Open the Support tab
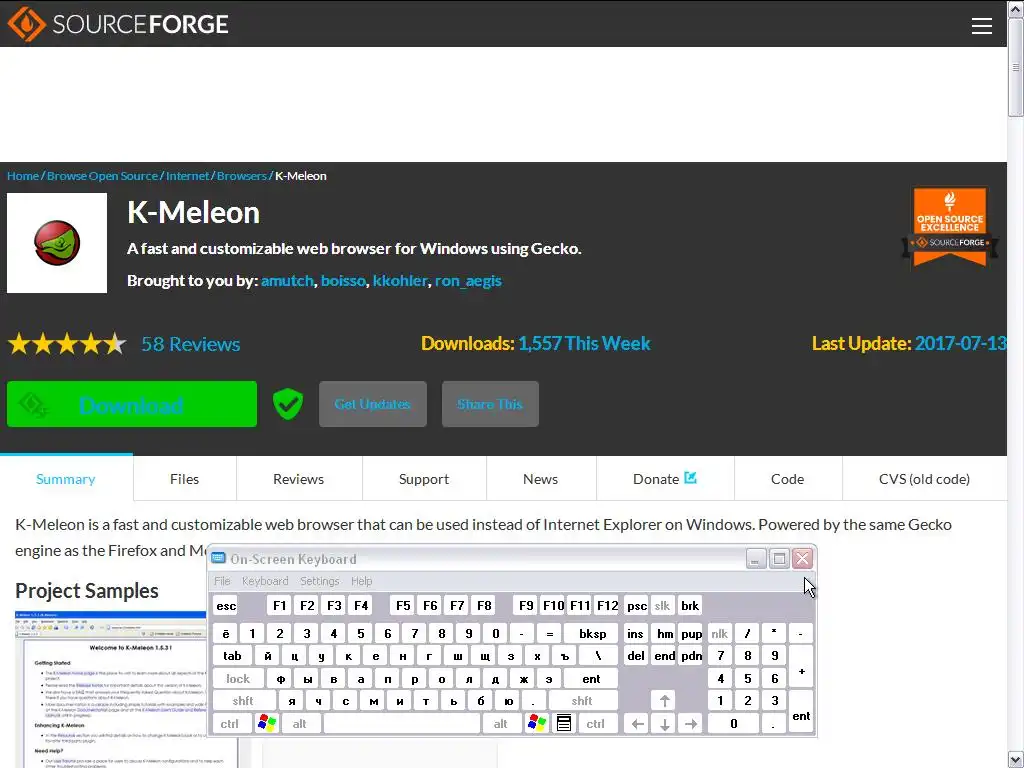The width and height of the screenshot is (1024, 768). click(424, 479)
